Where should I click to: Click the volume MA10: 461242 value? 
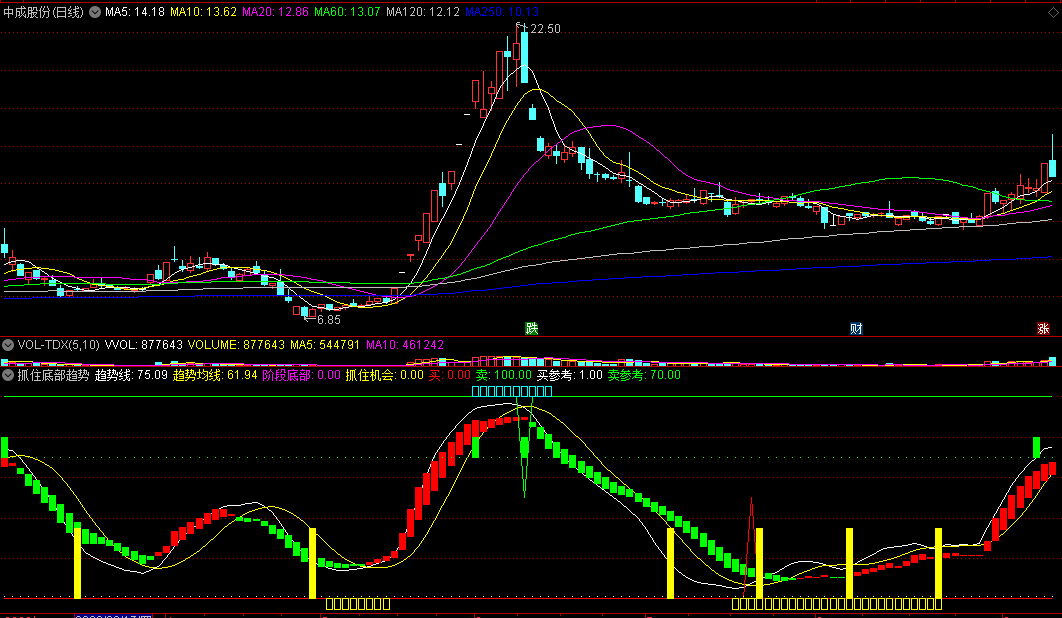(x=405, y=345)
